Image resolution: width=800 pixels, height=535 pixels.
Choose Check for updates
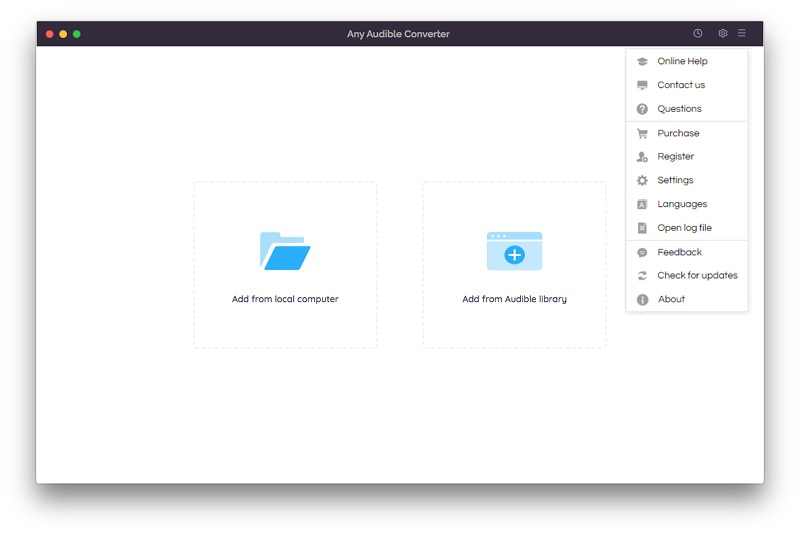coord(687,276)
